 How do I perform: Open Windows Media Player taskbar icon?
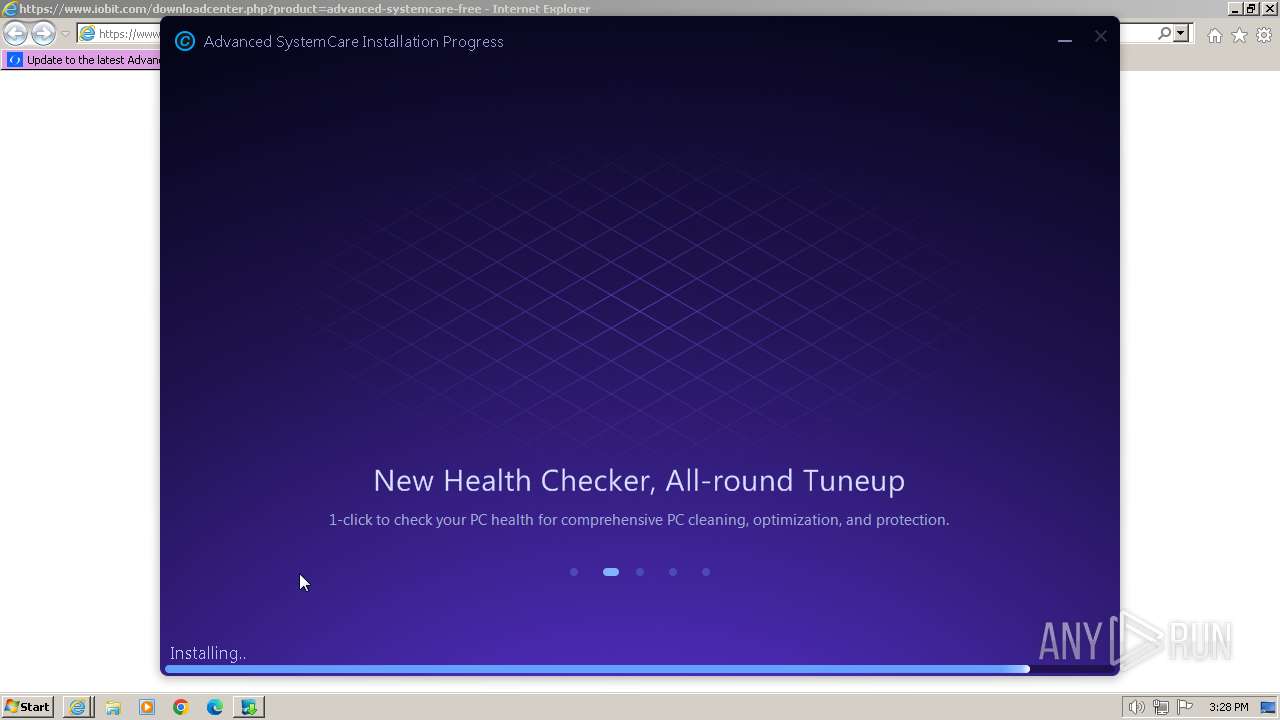(x=147, y=707)
